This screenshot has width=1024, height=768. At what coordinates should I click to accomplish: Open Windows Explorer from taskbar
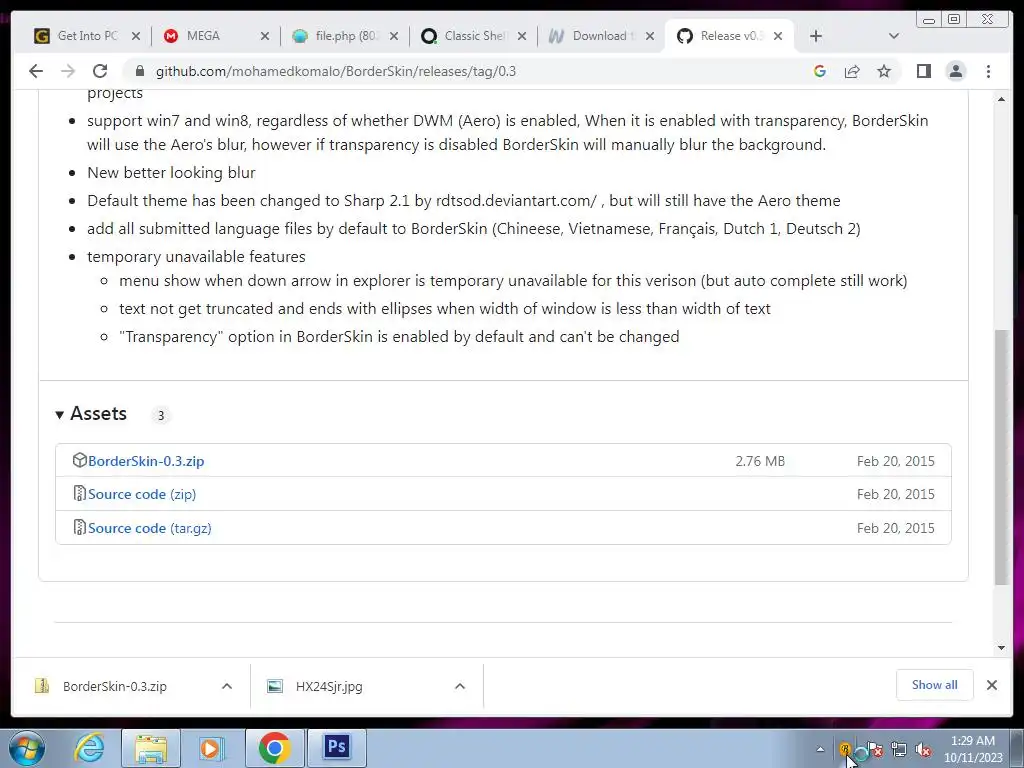(x=151, y=748)
